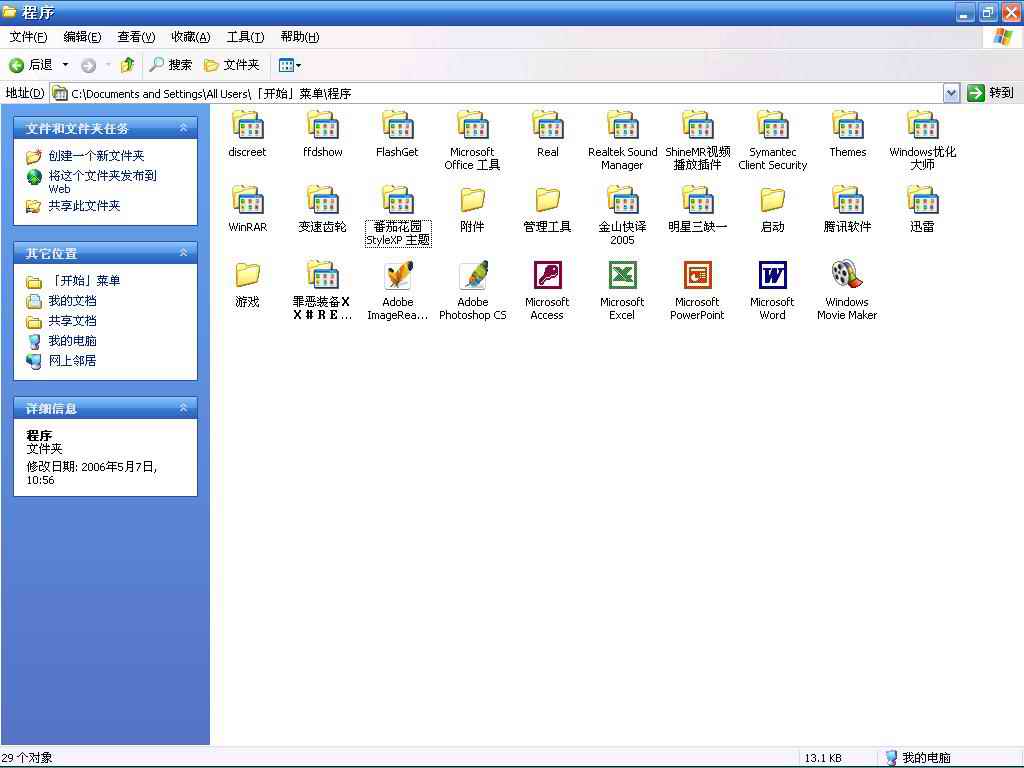This screenshot has height=768, width=1024.
Task: Select the Windows Movie Maker icon
Action: [x=846, y=276]
